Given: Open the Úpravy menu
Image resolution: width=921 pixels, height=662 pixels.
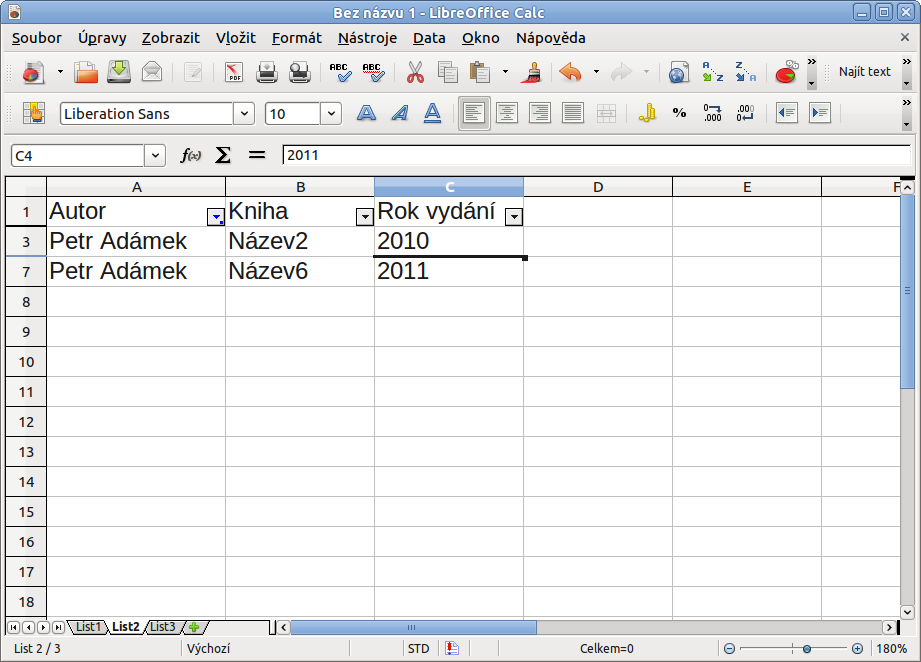Looking at the screenshot, I should pyautogui.click(x=102, y=38).
